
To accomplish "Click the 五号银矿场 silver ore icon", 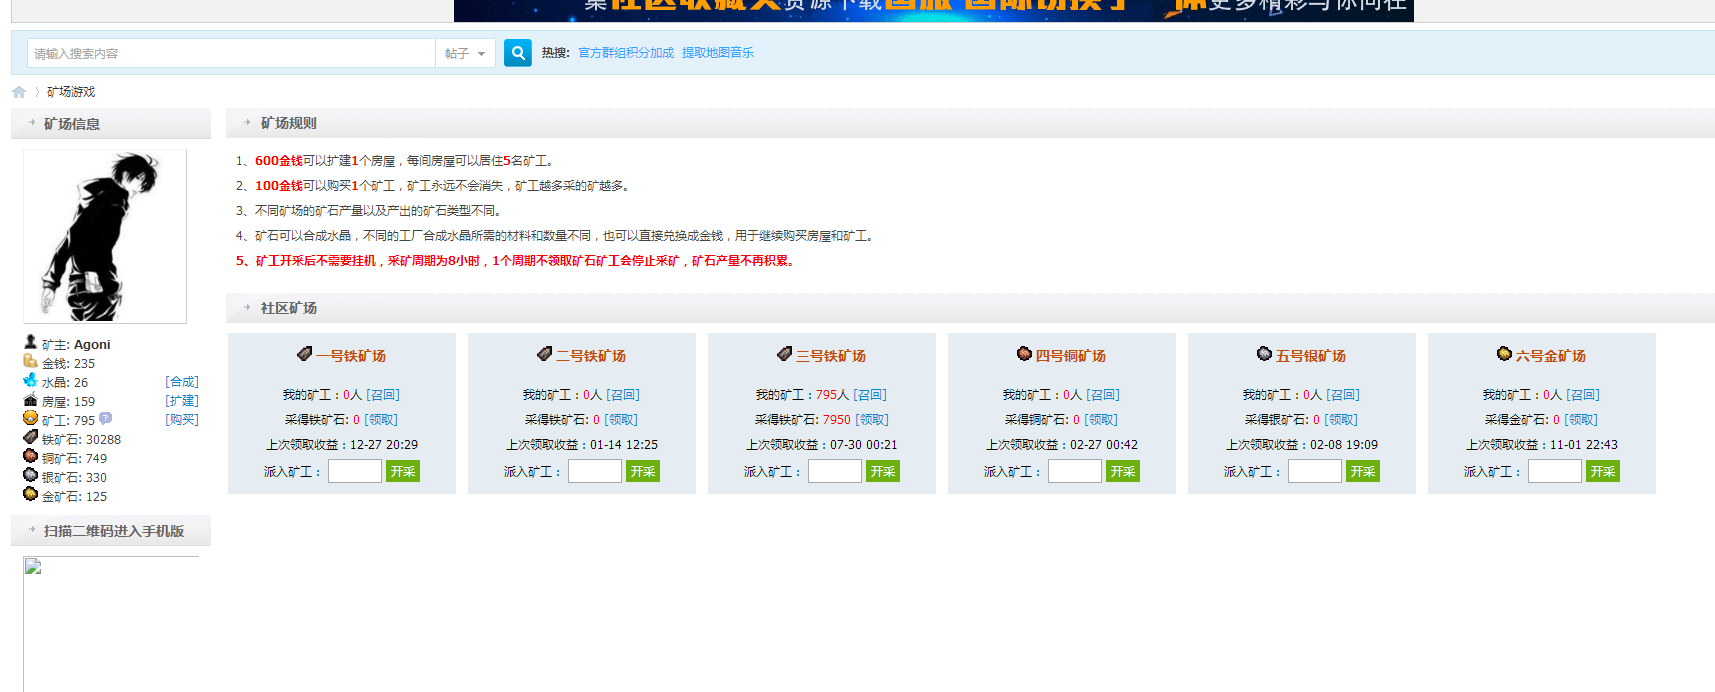I will [x=1264, y=354].
